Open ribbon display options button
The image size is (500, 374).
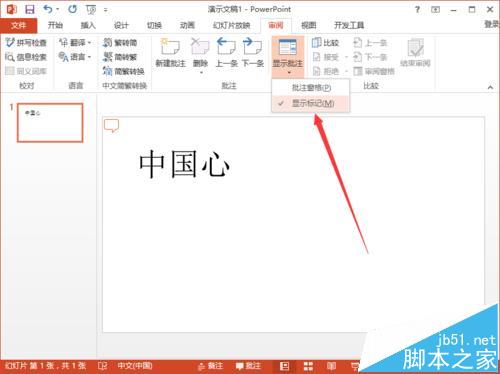coord(435,10)
